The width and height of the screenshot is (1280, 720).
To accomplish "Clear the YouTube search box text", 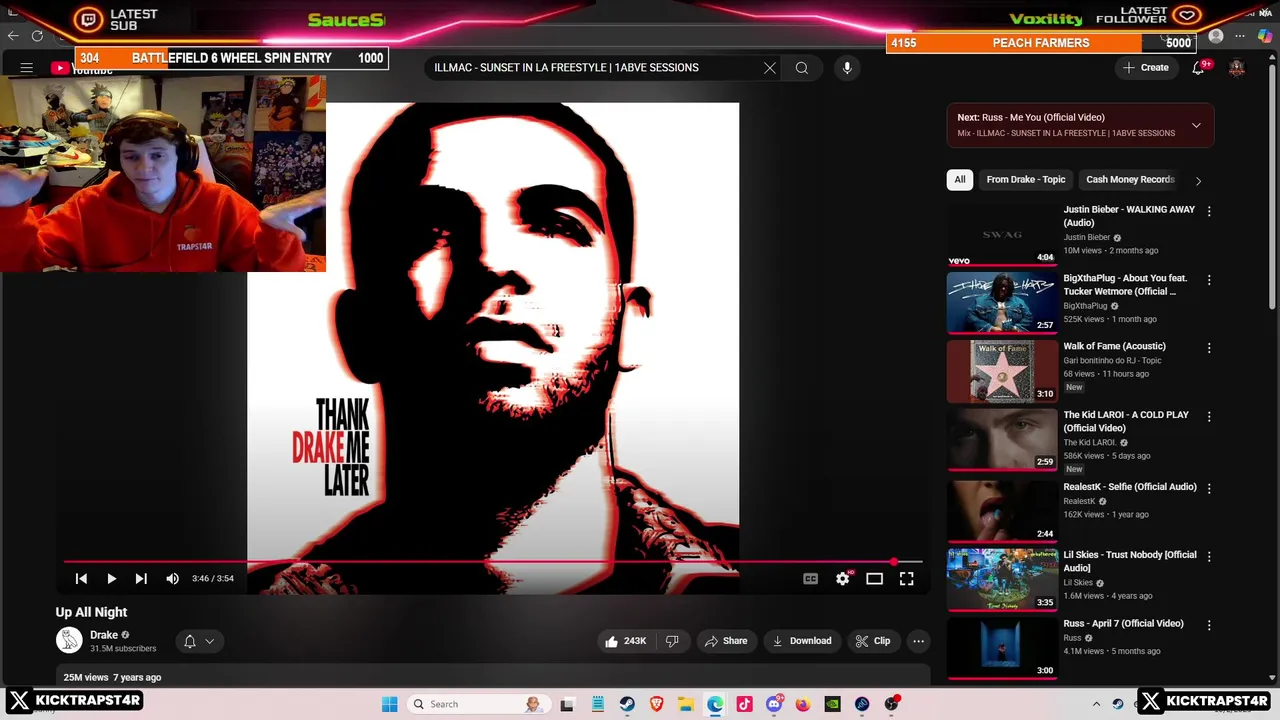I will pos(770,68).
